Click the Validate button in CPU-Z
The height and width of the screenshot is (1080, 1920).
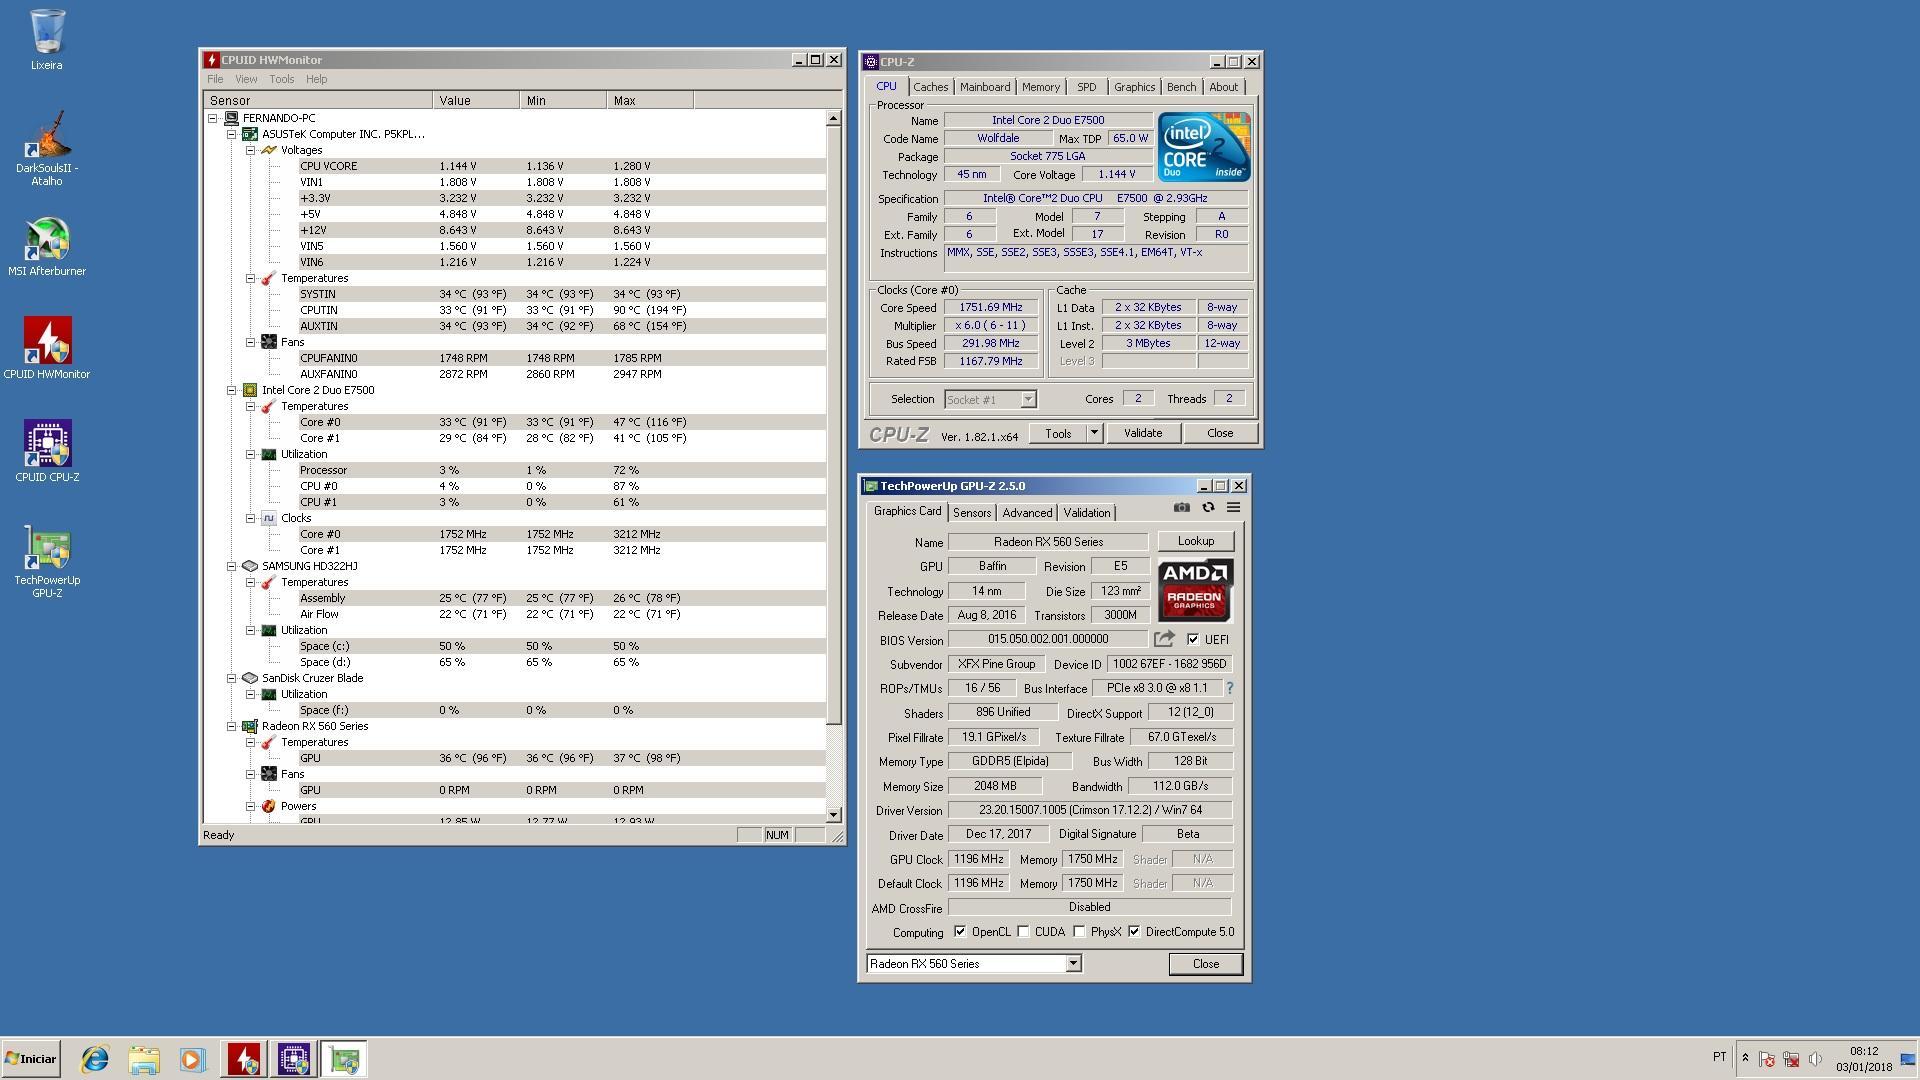tap(1143, 433)
